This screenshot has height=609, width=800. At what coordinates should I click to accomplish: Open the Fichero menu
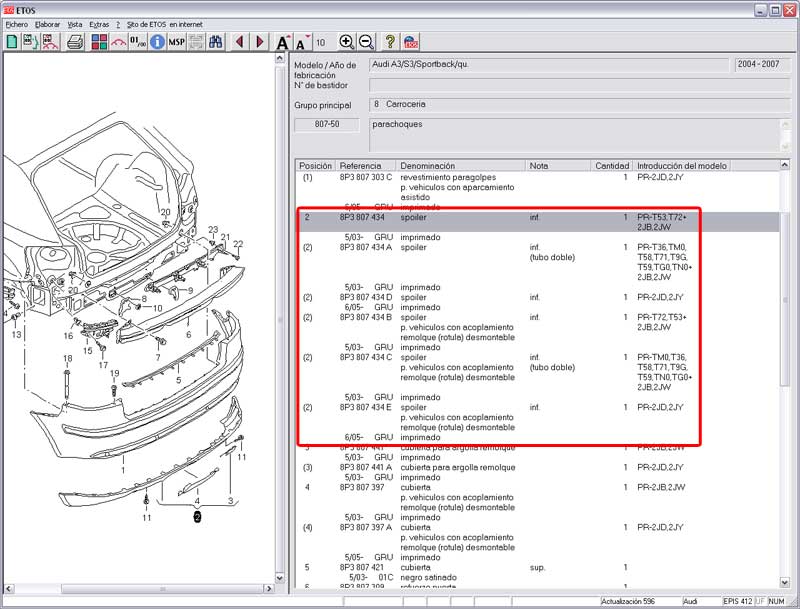coord(17,24)
